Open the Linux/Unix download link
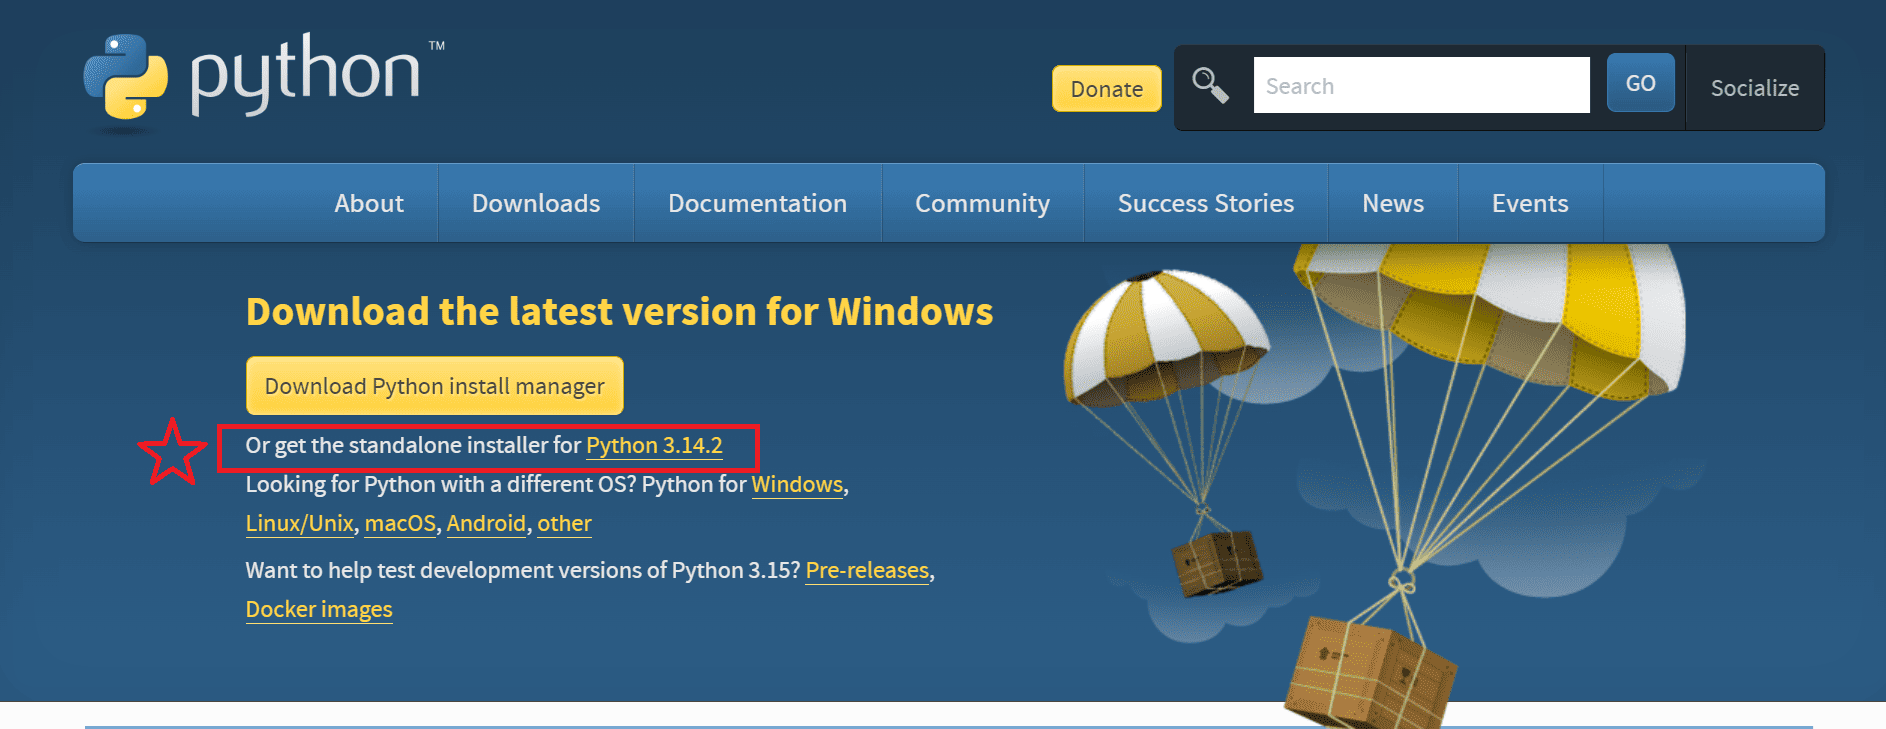The width and height of the screenshot is (1886, 729). point(299,524)
